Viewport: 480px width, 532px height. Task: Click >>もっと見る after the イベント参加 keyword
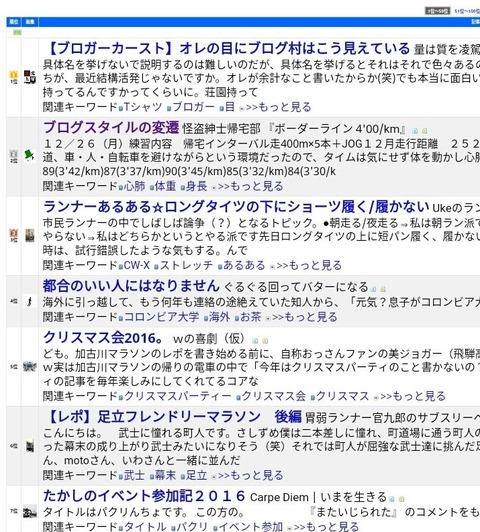(326, 527)
